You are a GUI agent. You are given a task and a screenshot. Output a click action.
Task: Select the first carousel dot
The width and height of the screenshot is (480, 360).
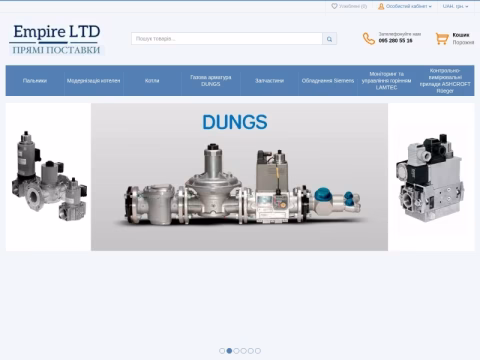click(x=222, y=351)
